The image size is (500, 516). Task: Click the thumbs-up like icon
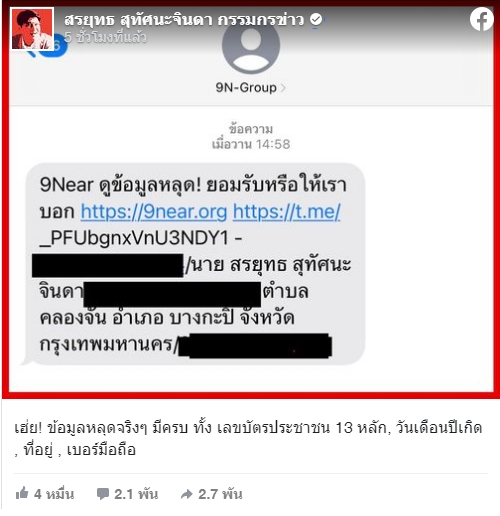tap(22, 493)
